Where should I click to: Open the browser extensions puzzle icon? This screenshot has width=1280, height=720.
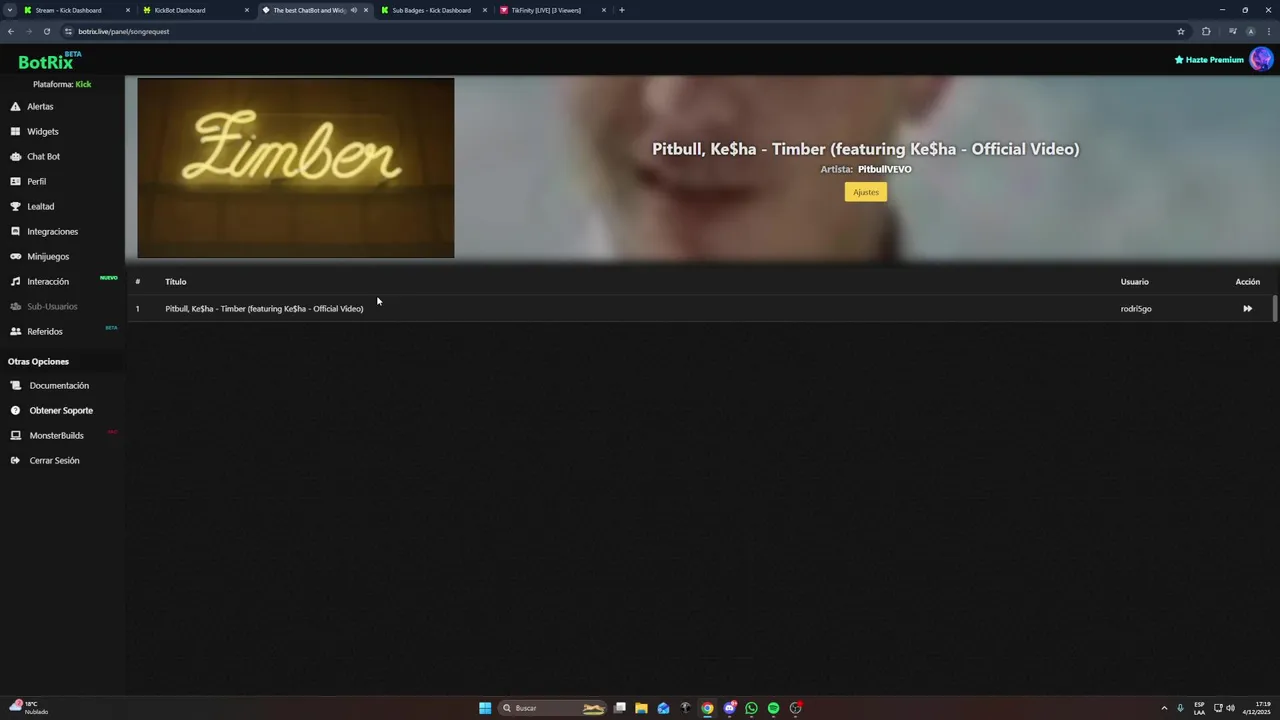point(1206,31)
